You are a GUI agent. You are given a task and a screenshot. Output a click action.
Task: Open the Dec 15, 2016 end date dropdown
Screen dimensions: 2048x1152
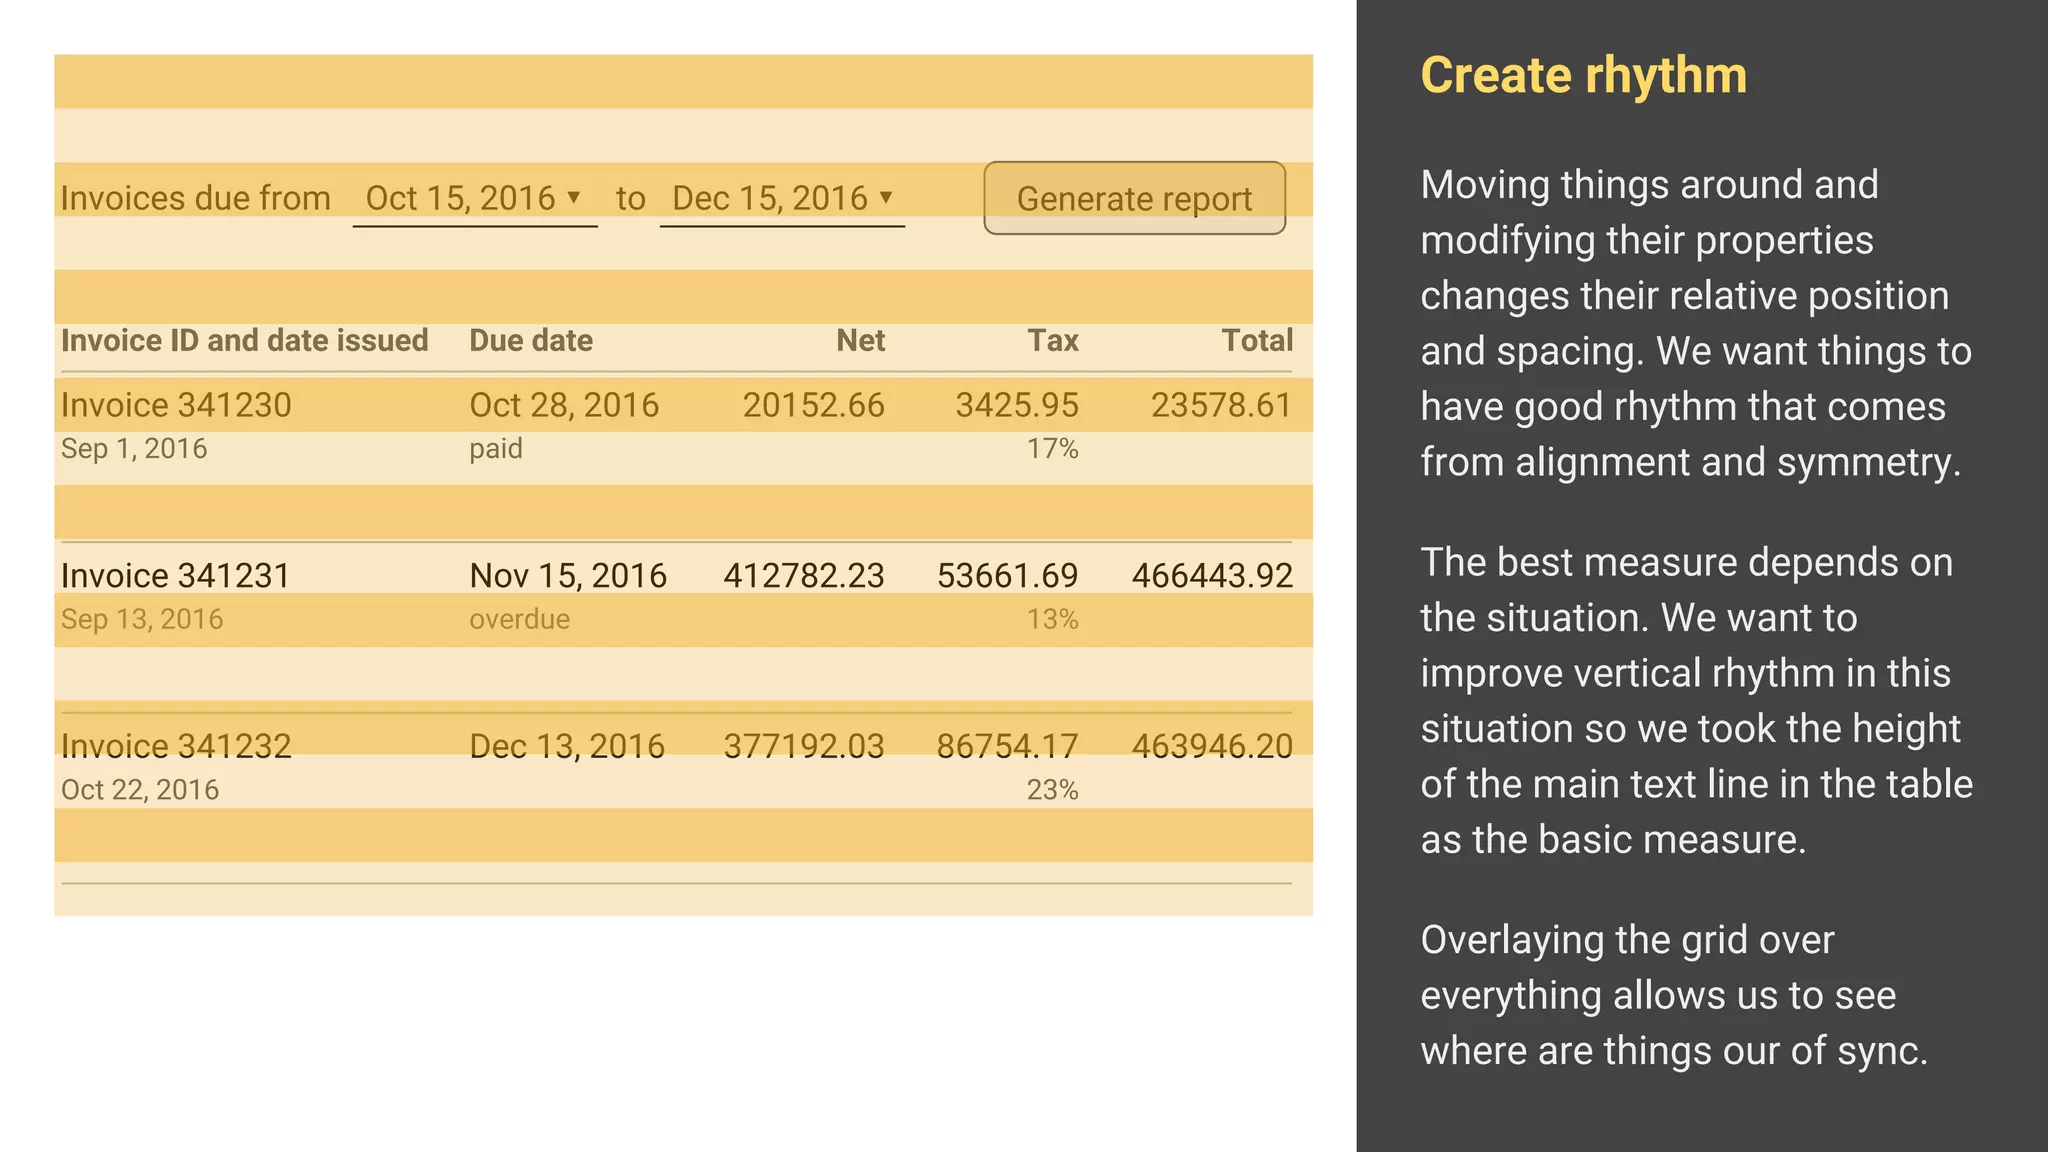coord(770,198)
